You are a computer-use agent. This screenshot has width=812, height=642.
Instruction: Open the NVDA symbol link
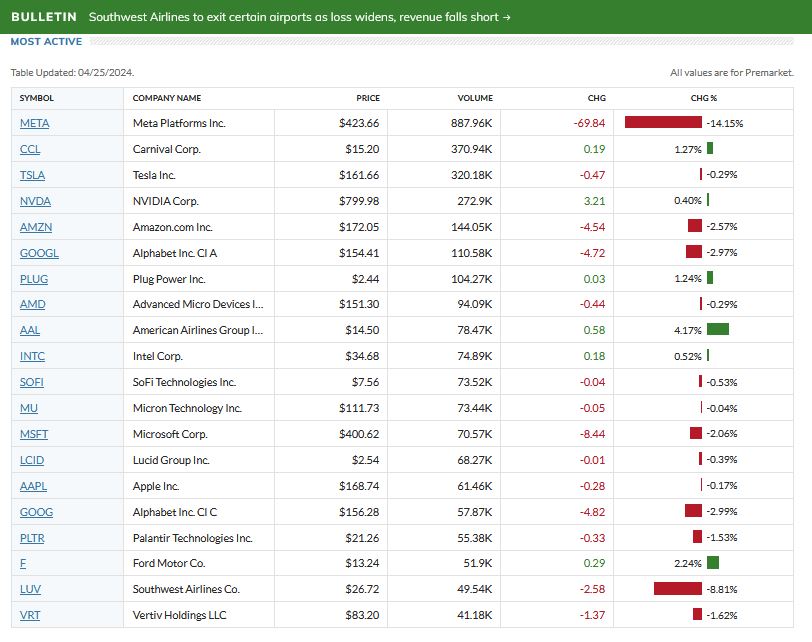click(35, 201)
